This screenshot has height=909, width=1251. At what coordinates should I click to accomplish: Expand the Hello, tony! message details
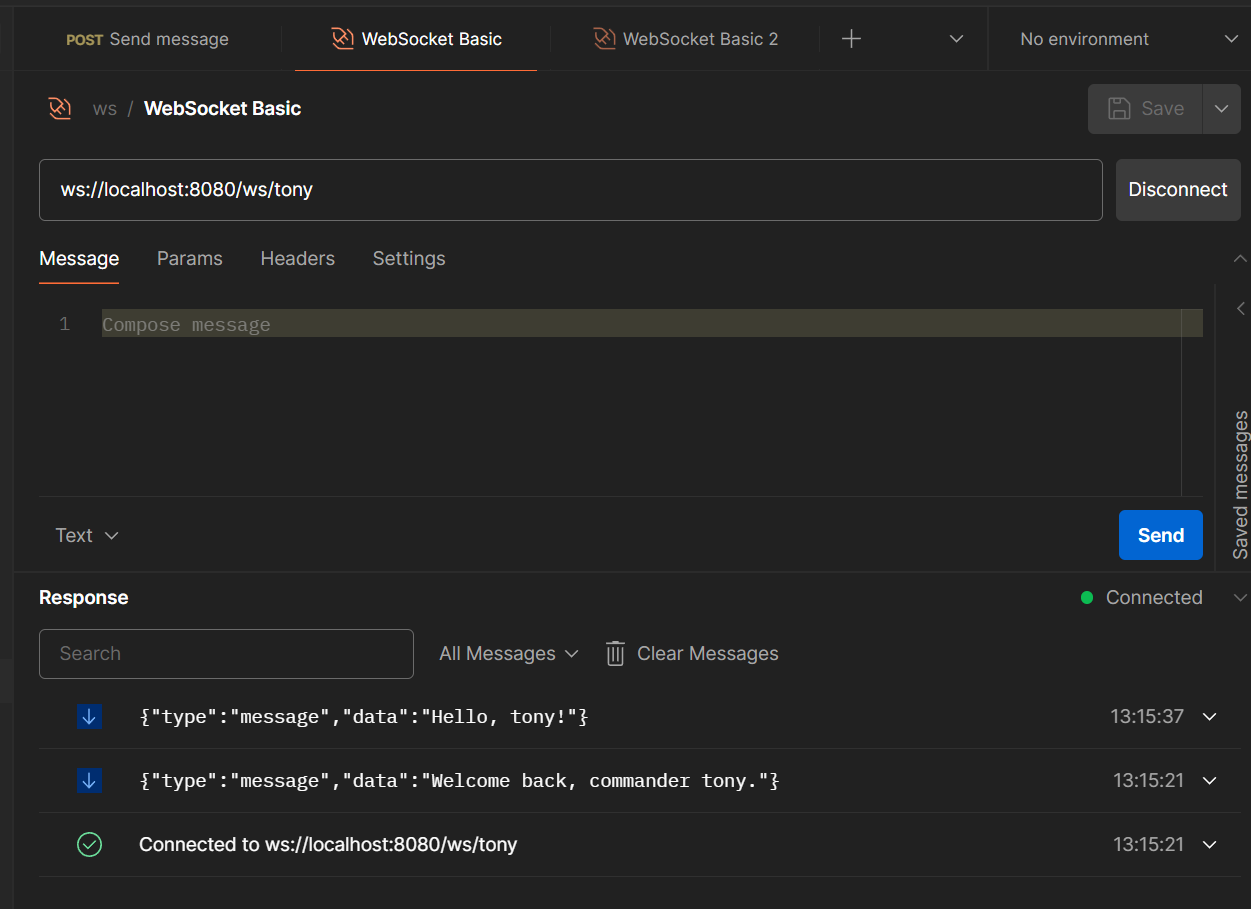(x=1210, y=716)
